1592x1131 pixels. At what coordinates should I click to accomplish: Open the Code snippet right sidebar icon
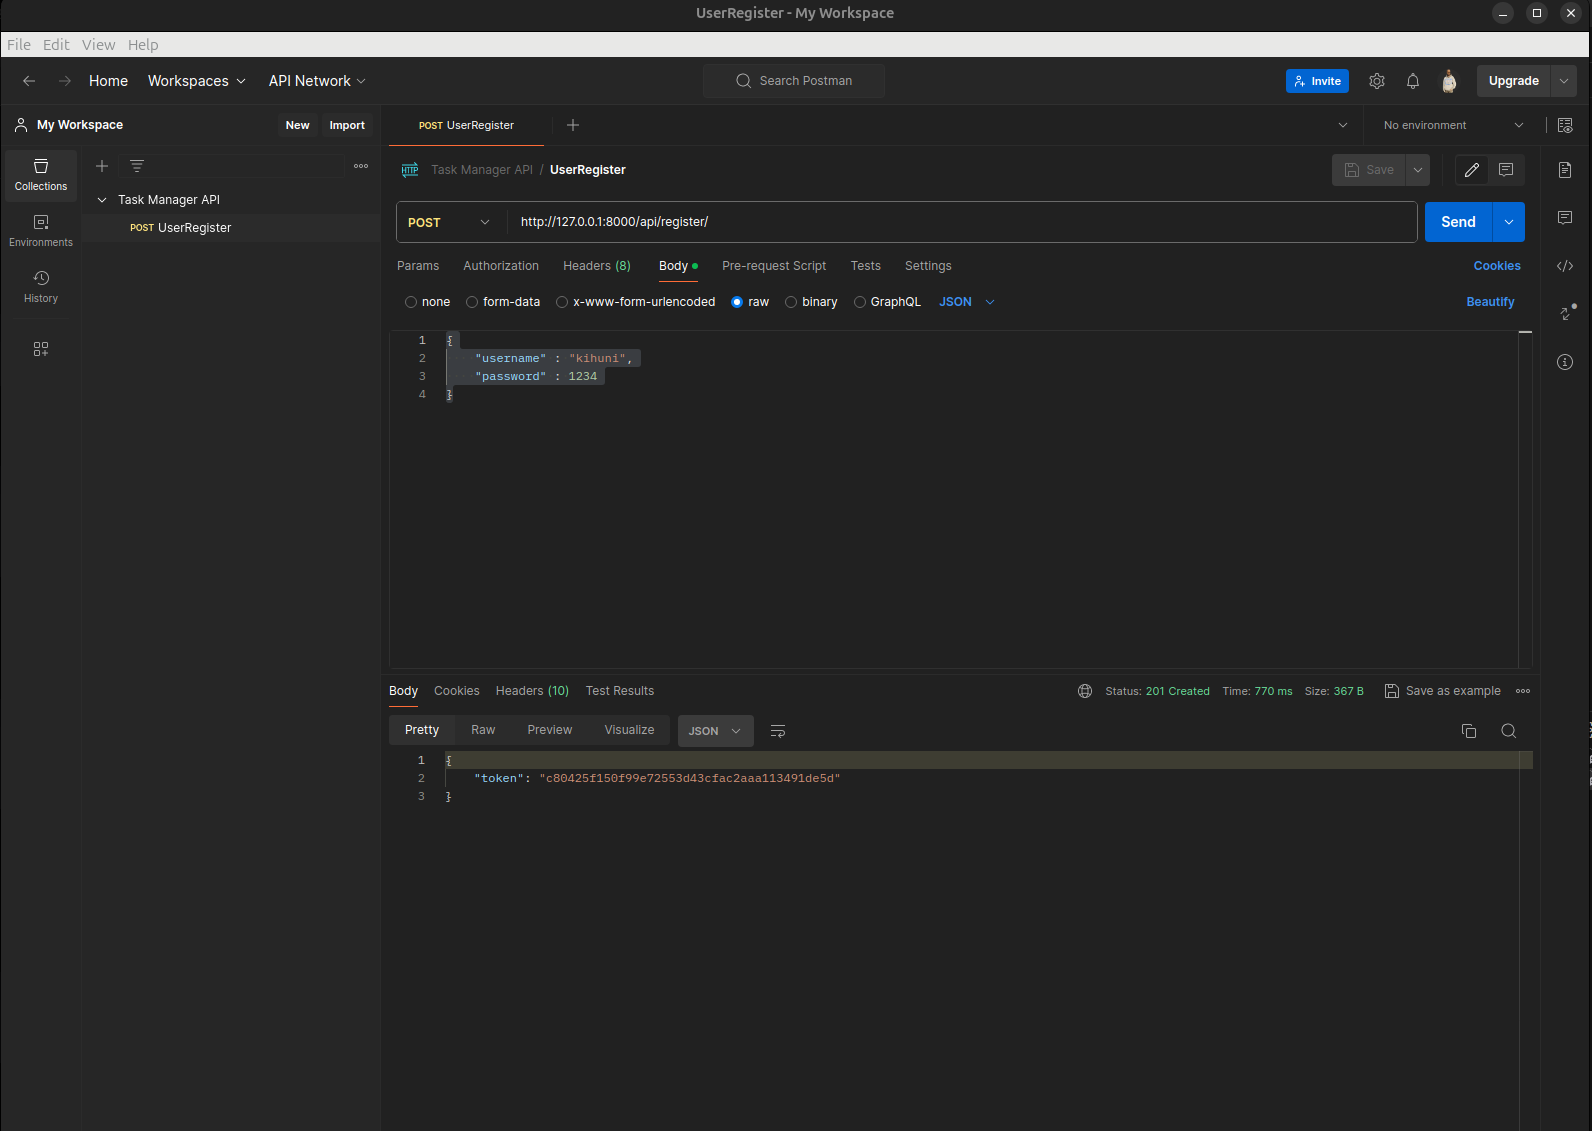1565,266
